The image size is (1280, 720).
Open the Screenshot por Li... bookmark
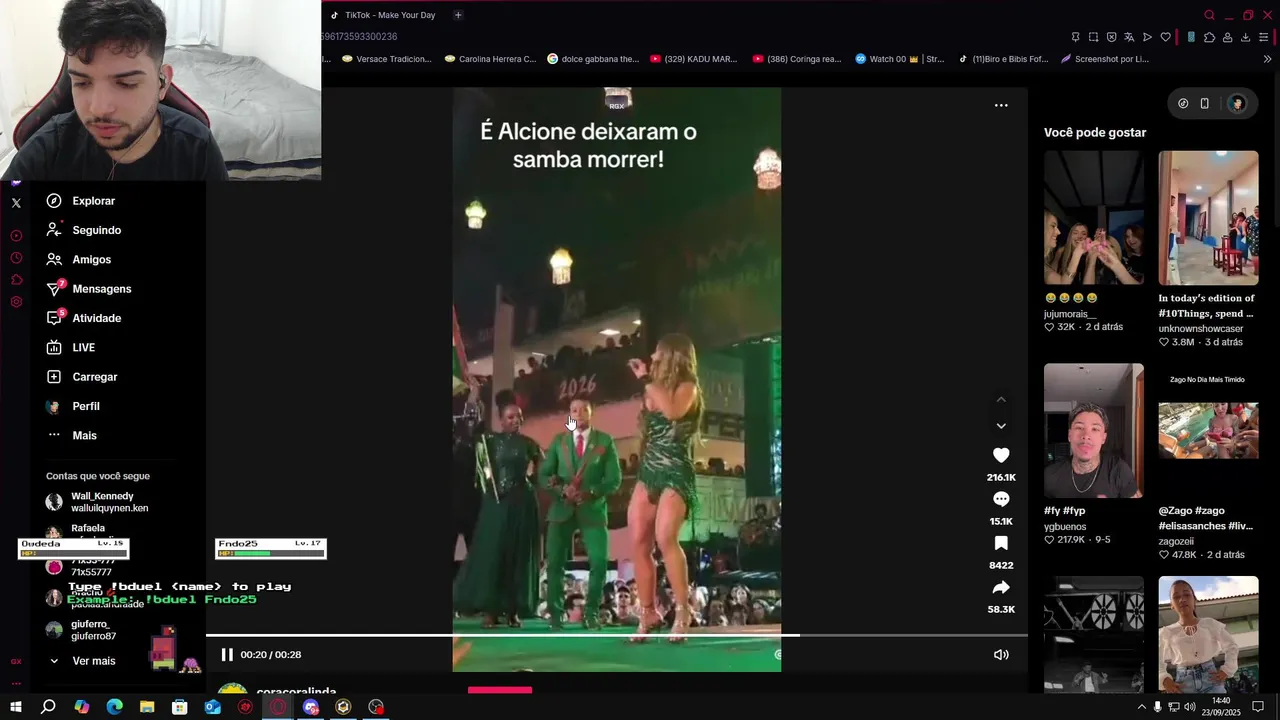[1105, 59]
